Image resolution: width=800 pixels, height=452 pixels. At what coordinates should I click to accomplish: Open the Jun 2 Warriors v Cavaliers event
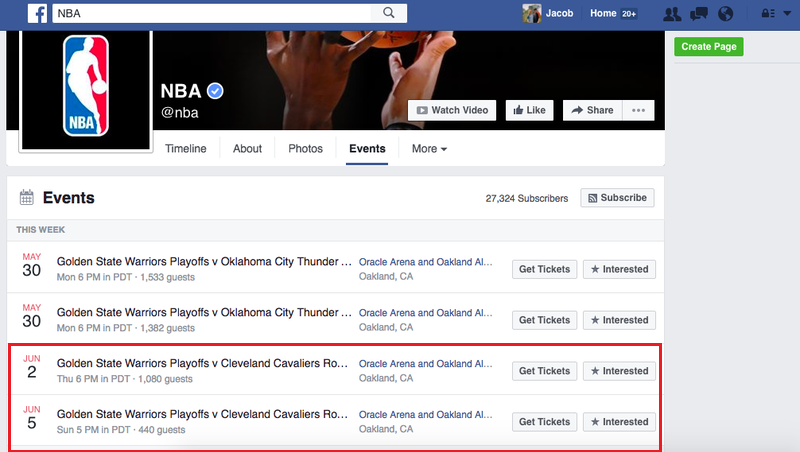click(x=202, y=363)
